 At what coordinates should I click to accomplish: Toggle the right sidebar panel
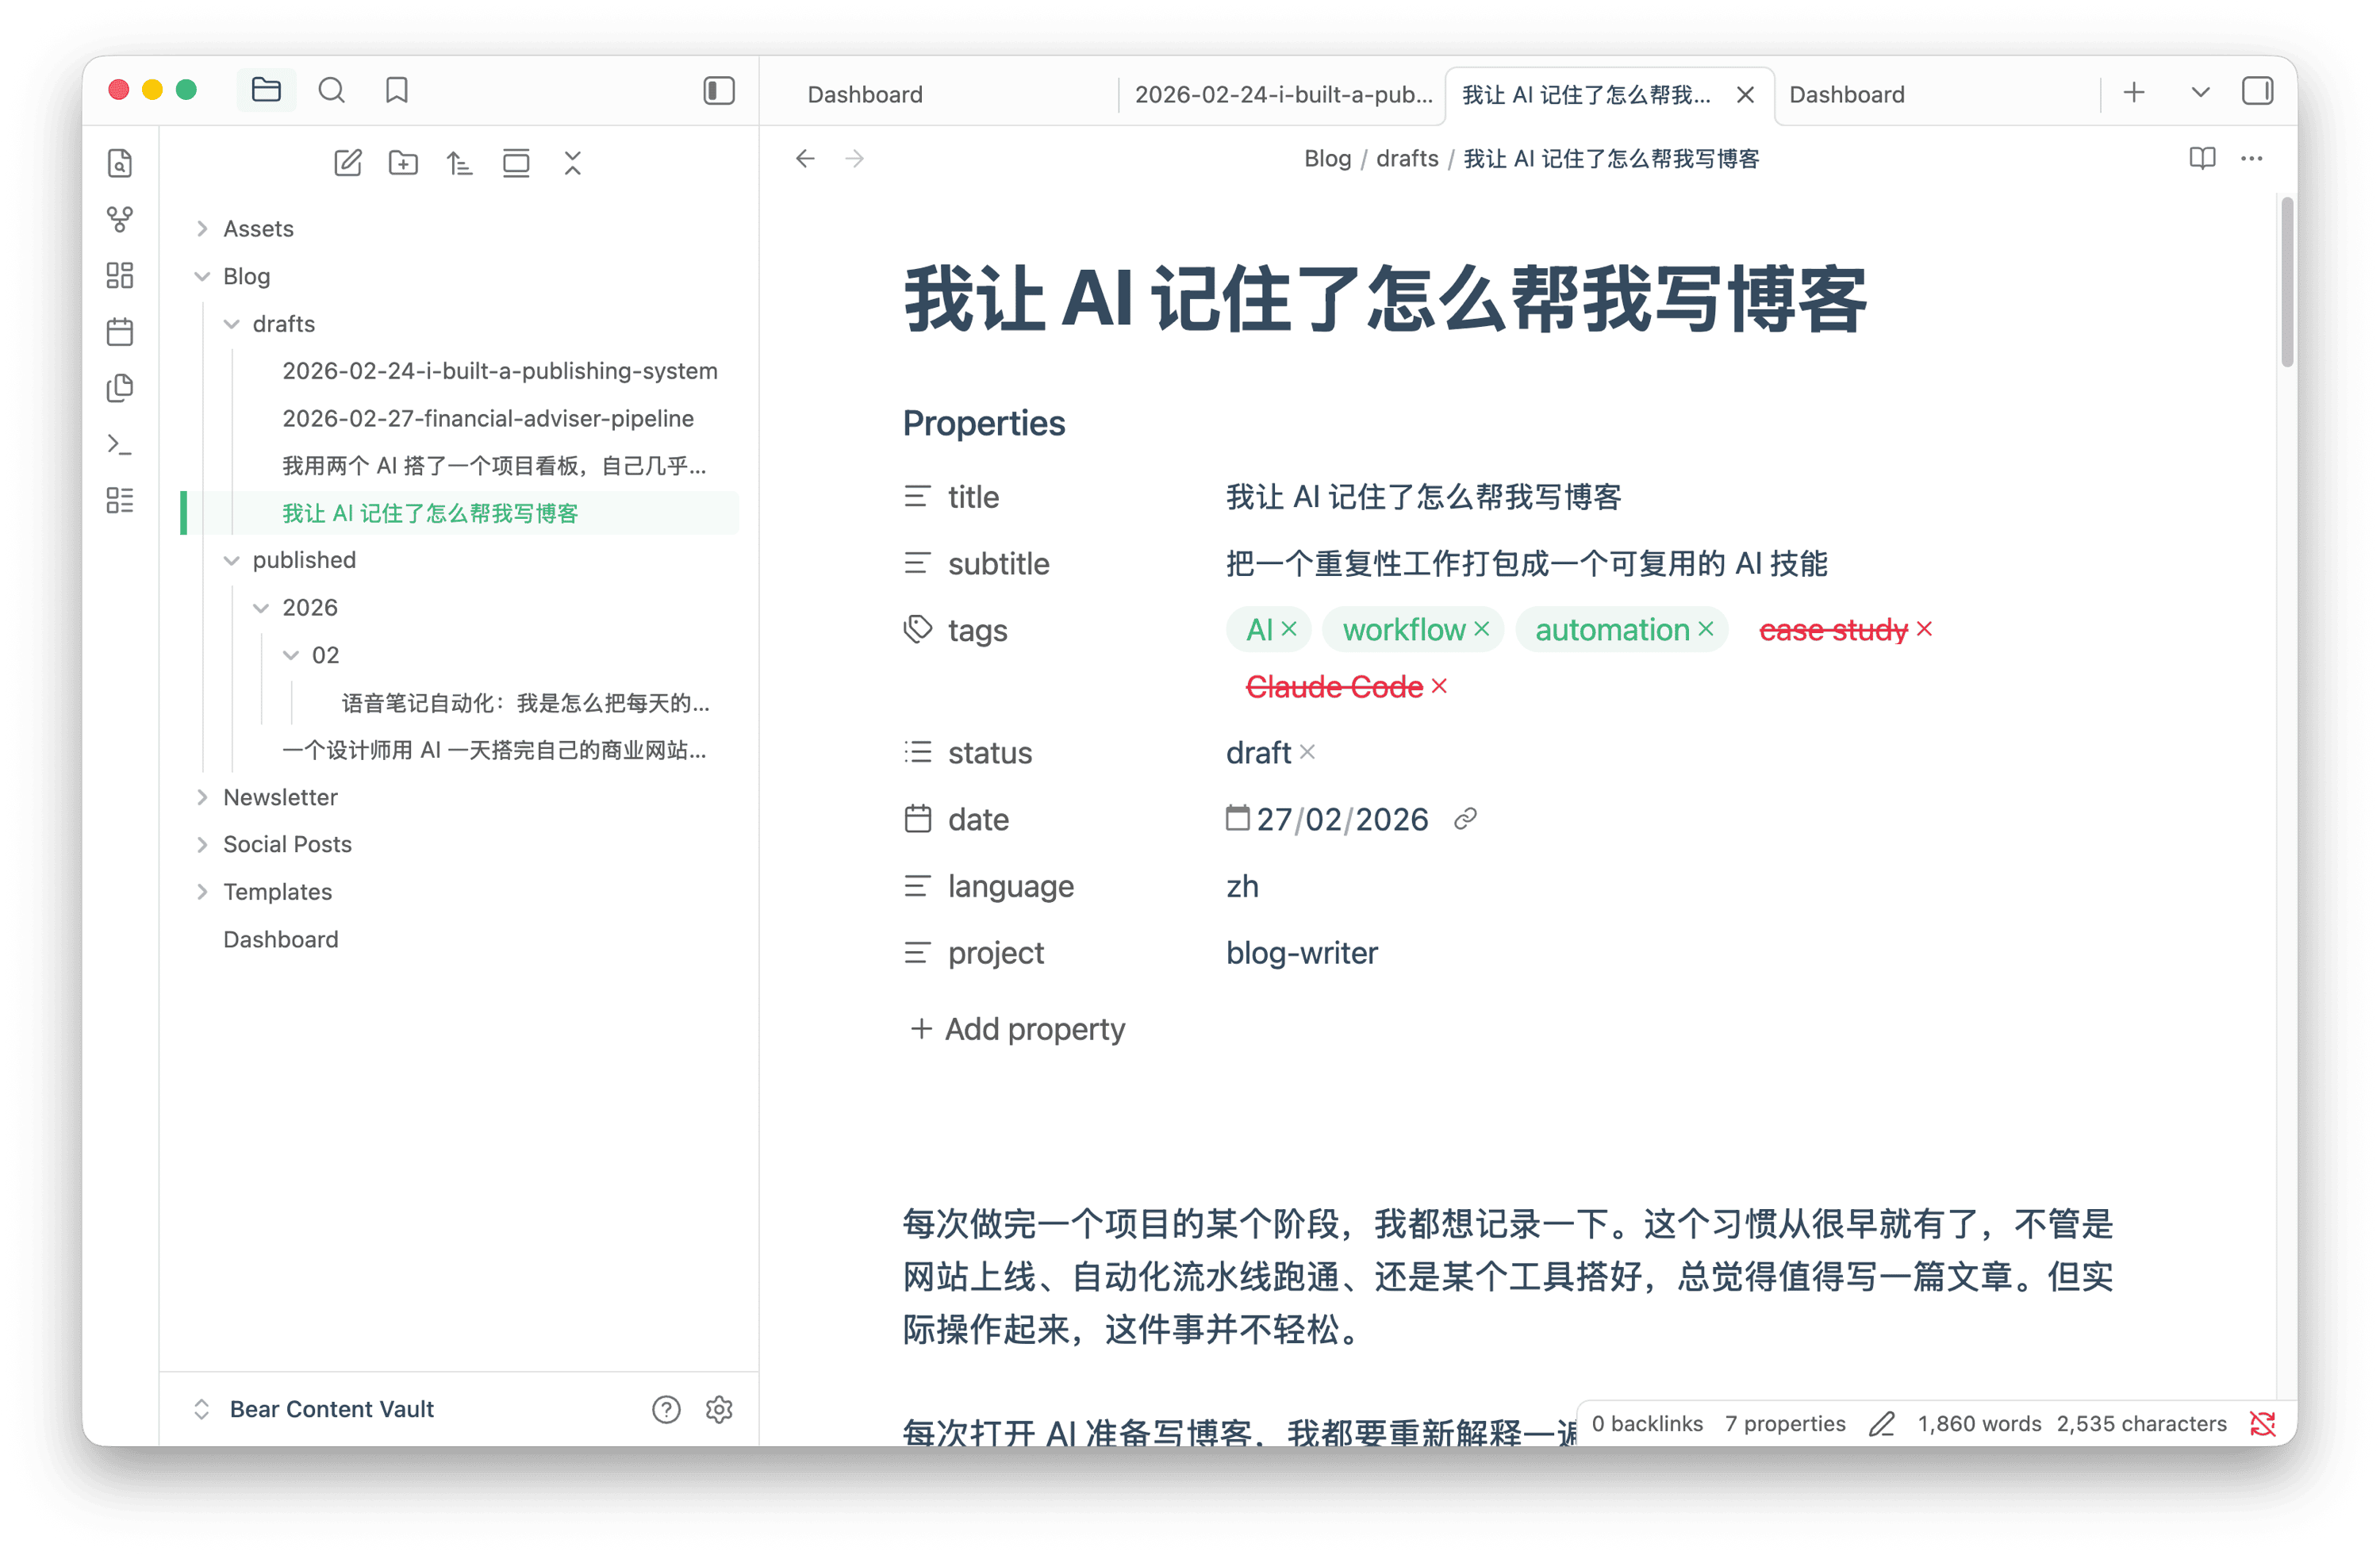click(2257, 92)
